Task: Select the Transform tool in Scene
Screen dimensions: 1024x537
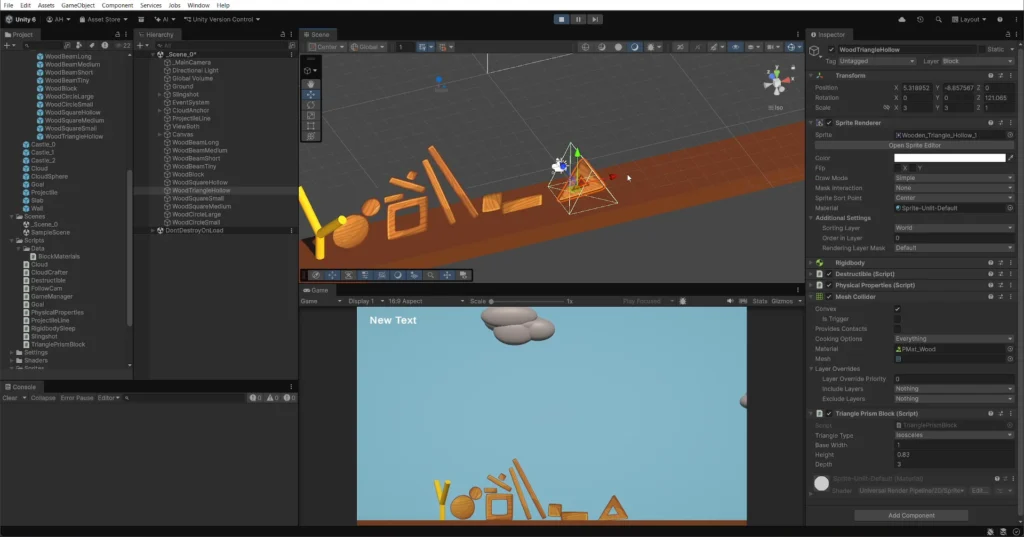Action: [311, 136]
